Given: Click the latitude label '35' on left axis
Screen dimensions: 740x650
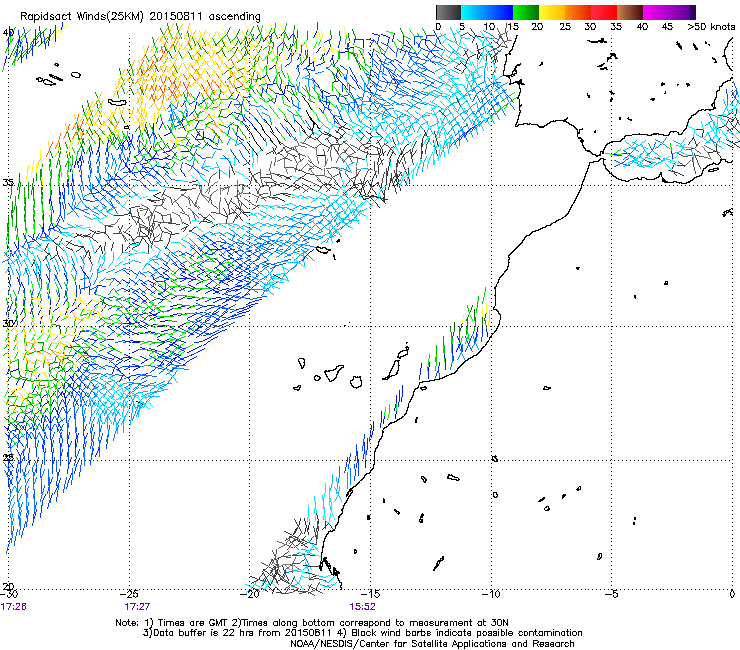Looking at the screenshot, I should point(8,183).
